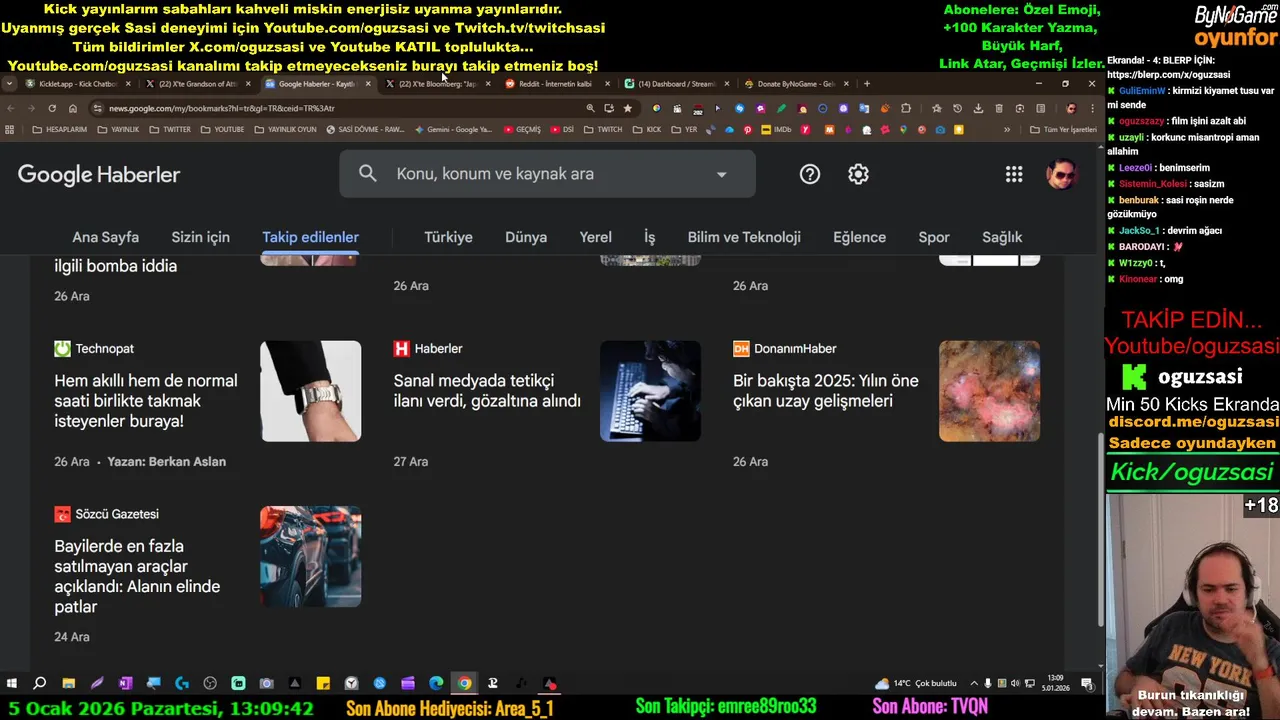Click the wristwatch article thumbnail
1280x720 pixels.
(x=311, y=391)
